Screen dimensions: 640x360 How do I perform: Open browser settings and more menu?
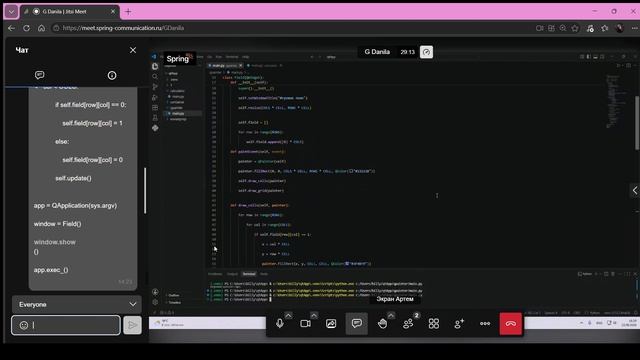pos(634,28)
